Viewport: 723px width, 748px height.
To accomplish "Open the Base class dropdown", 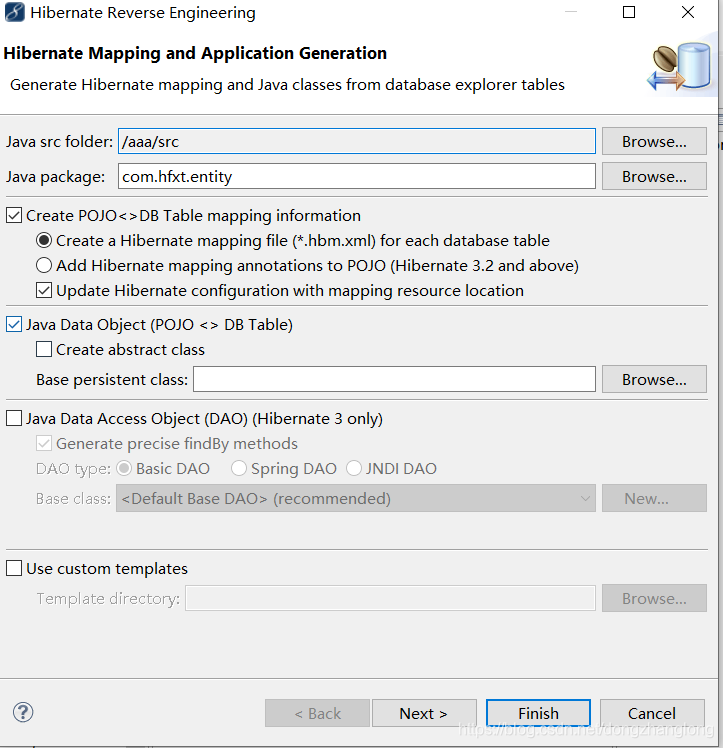I will pos(356,499).
